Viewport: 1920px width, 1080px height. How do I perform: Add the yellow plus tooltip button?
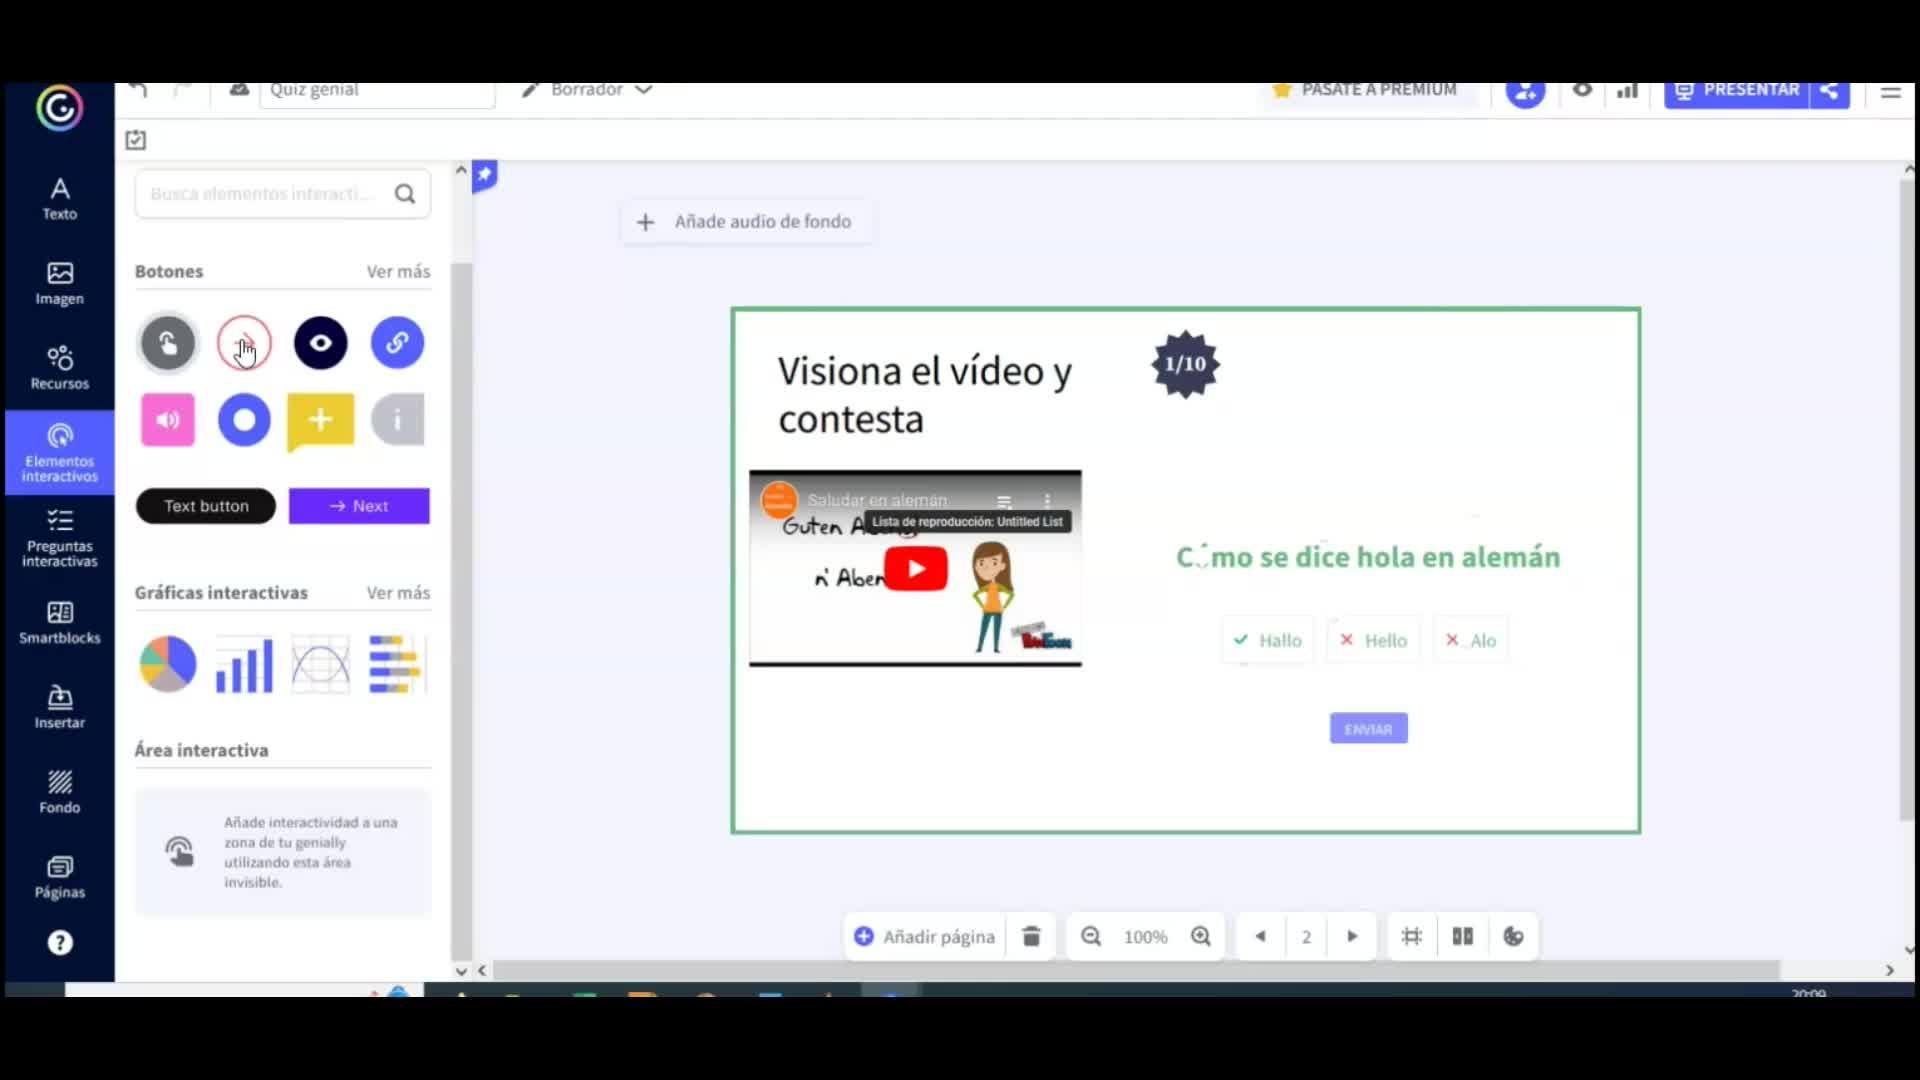coord(320,420)
